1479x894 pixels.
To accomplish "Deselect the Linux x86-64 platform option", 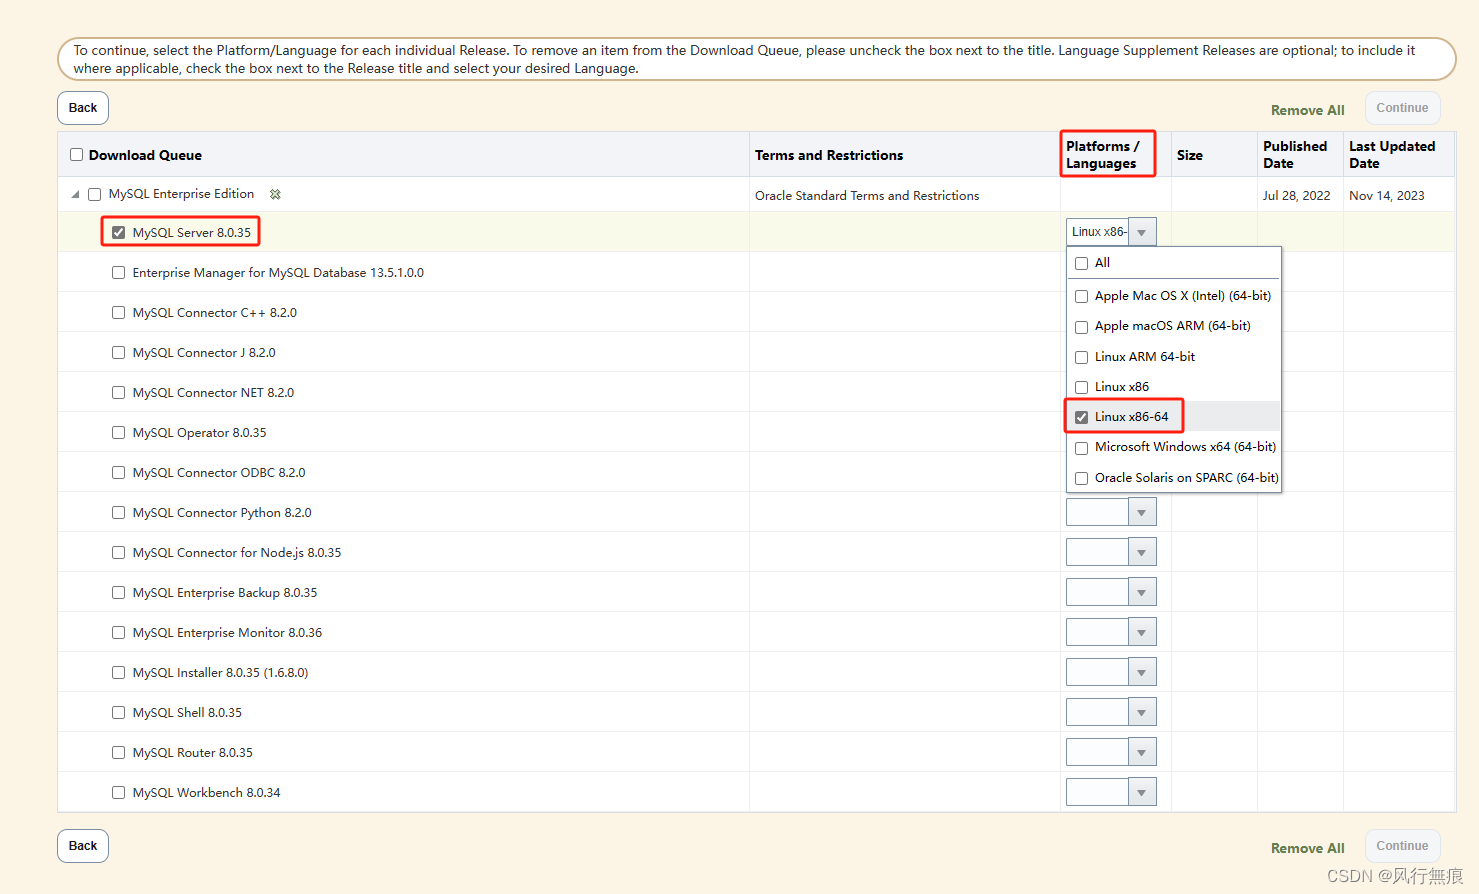I will click(1082, 417).
